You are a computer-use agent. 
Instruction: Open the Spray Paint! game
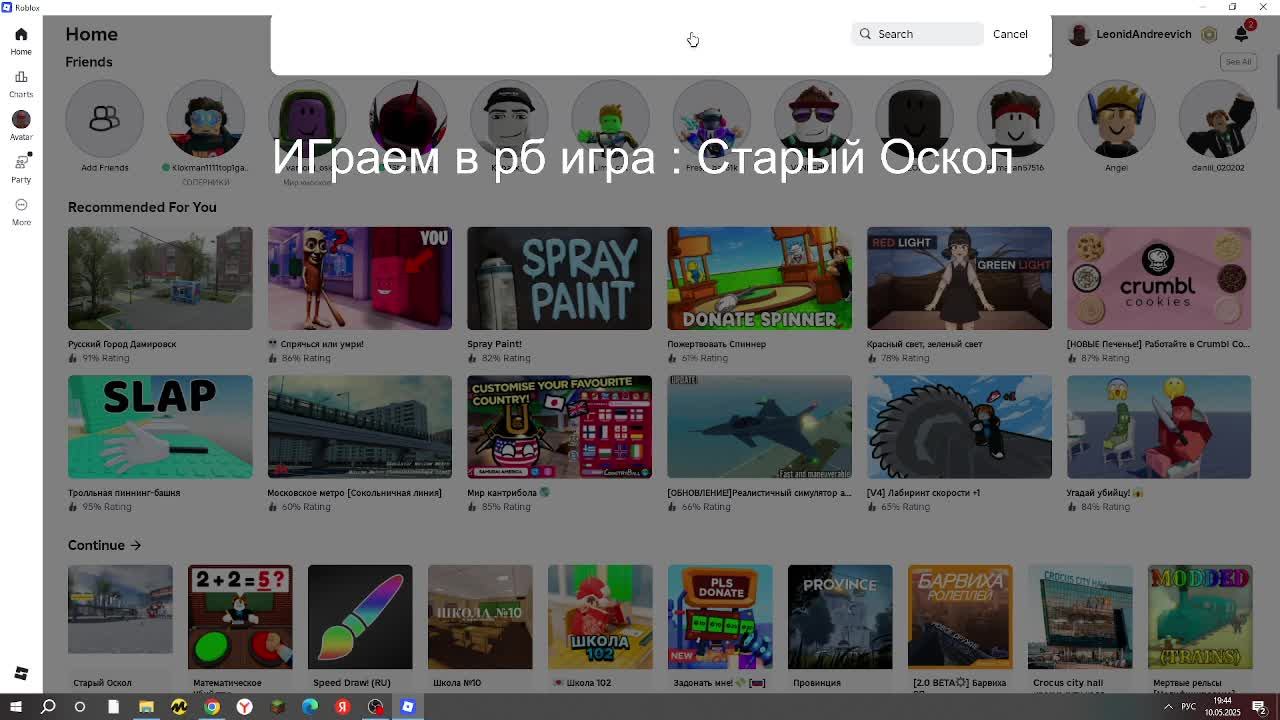pos(559,278)
